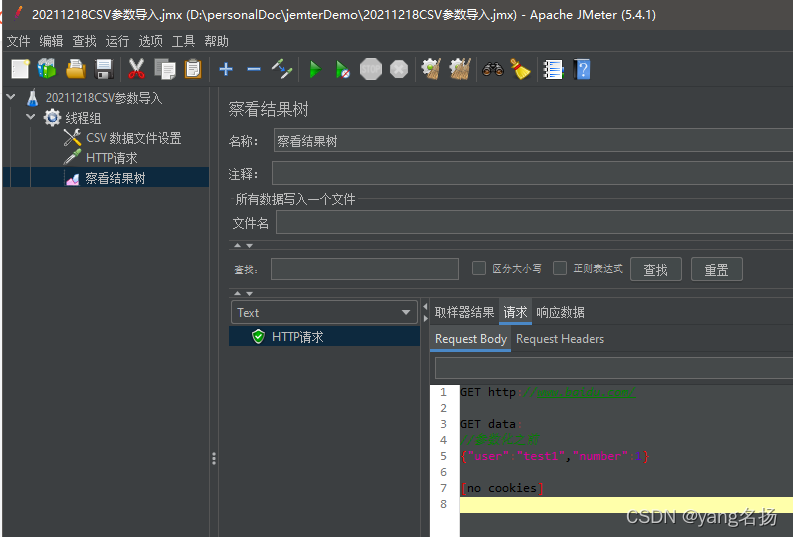
Task: Click the Help question mark icon
Action: point(583,69)
